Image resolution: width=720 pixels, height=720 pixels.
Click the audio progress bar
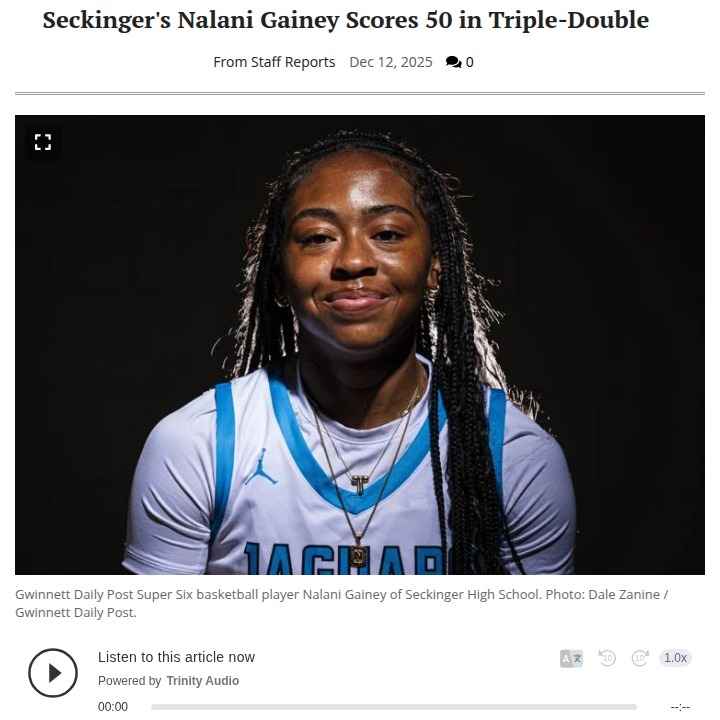click(394, 707)
